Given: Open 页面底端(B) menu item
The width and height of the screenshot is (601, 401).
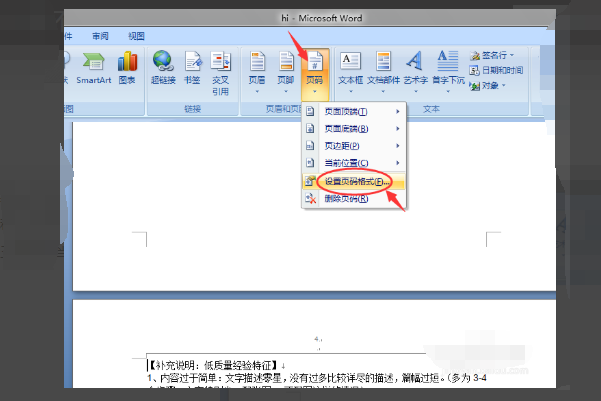Looking at the screenshot, I should (354, 128).
